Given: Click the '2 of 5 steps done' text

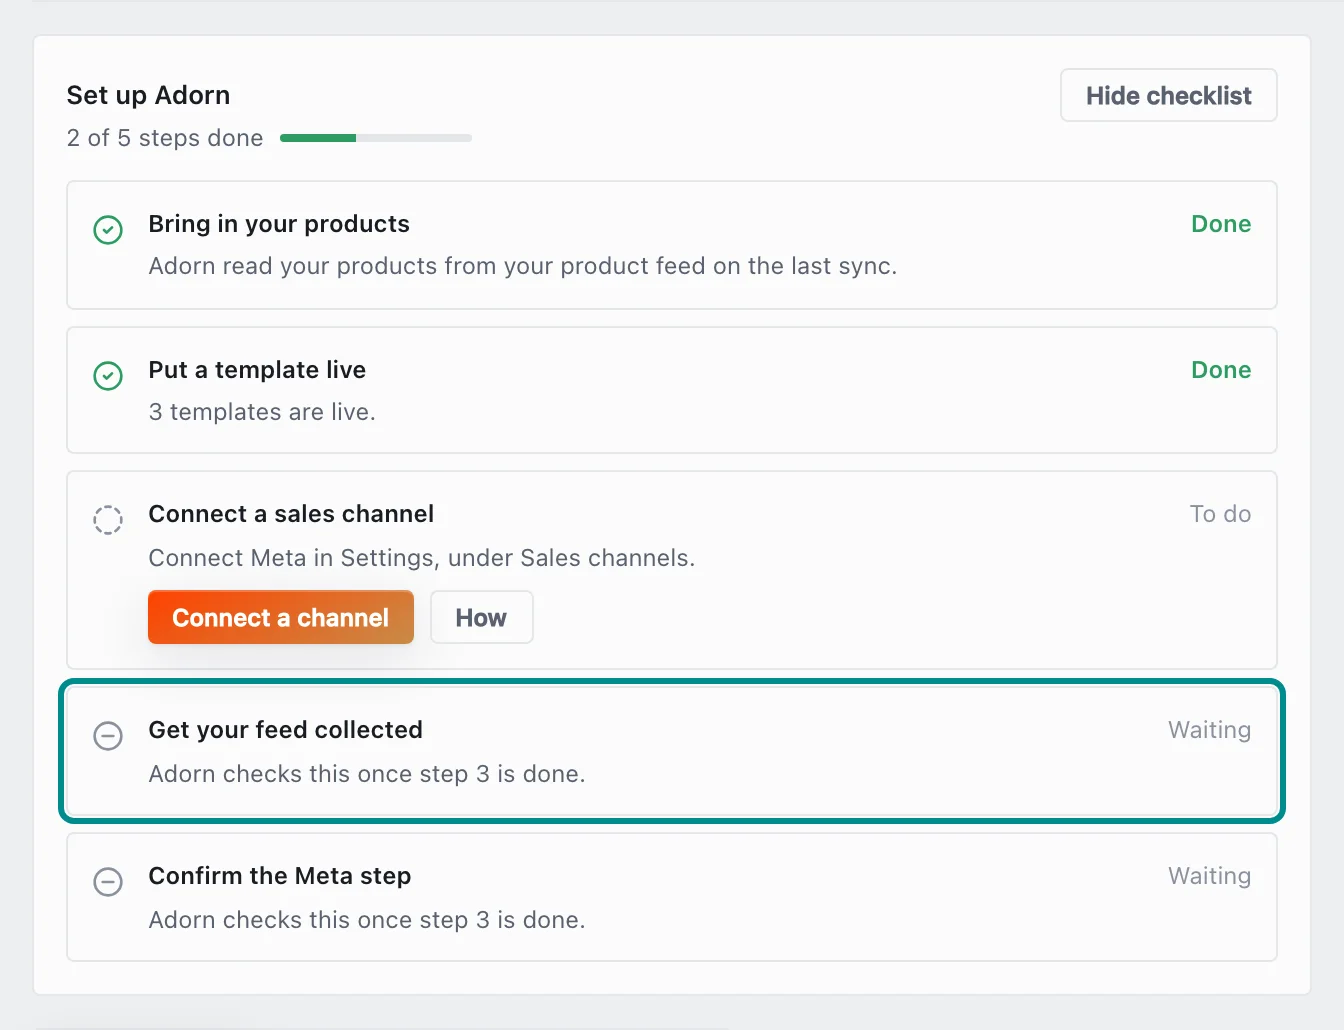Looking at the screenshot, I should click(165, 138).
